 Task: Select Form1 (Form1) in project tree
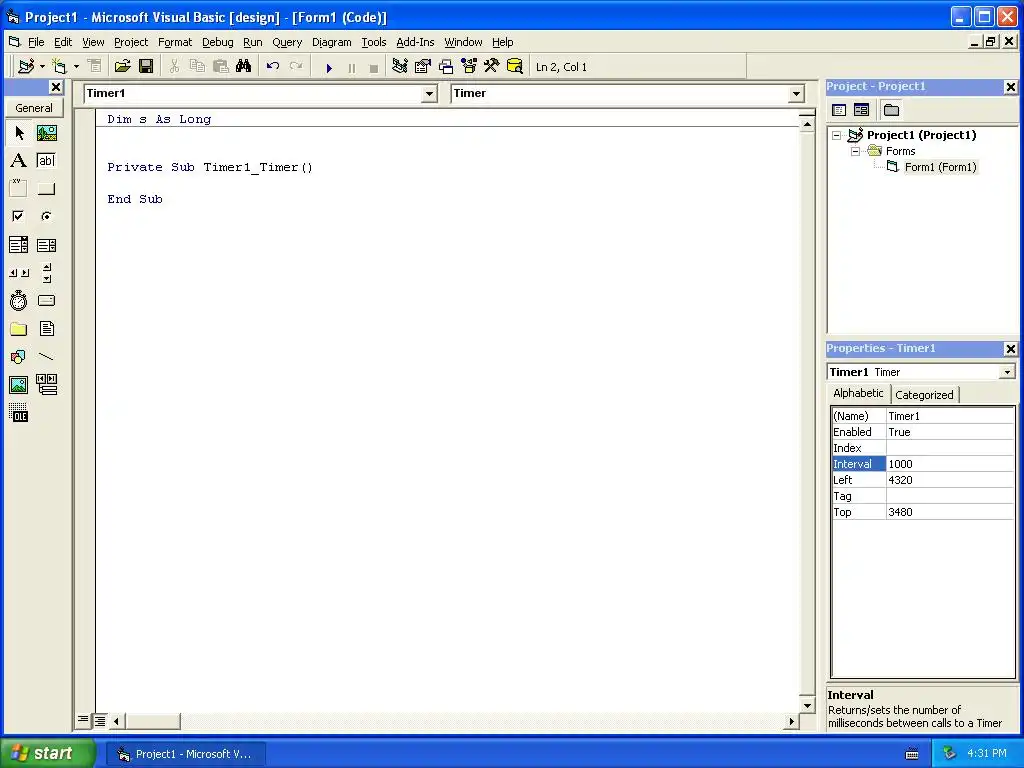(940, 167)
